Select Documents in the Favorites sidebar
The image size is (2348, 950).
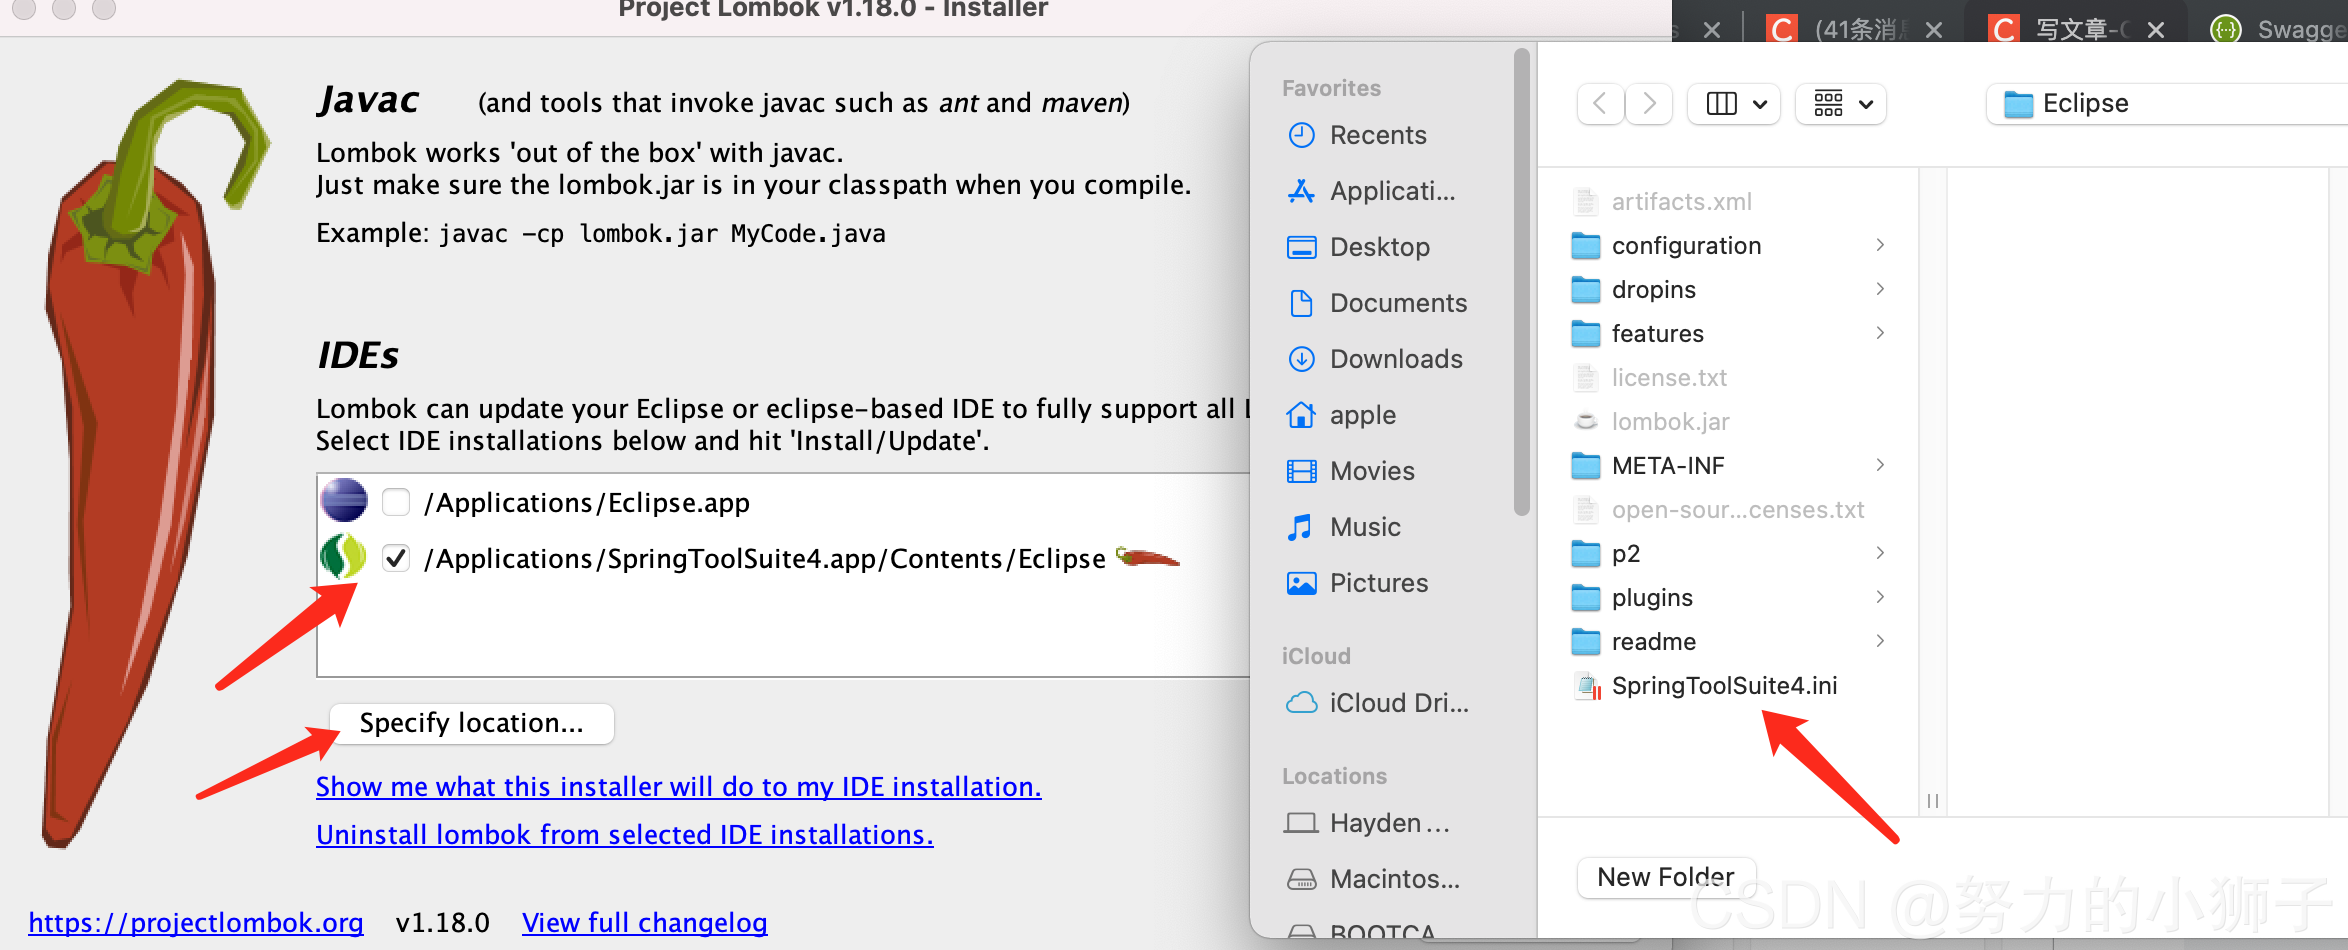(1398, 303)
